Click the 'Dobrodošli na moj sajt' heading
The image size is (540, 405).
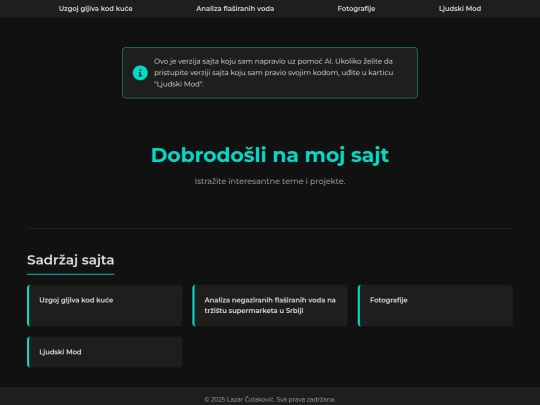(x=270, y=155)
